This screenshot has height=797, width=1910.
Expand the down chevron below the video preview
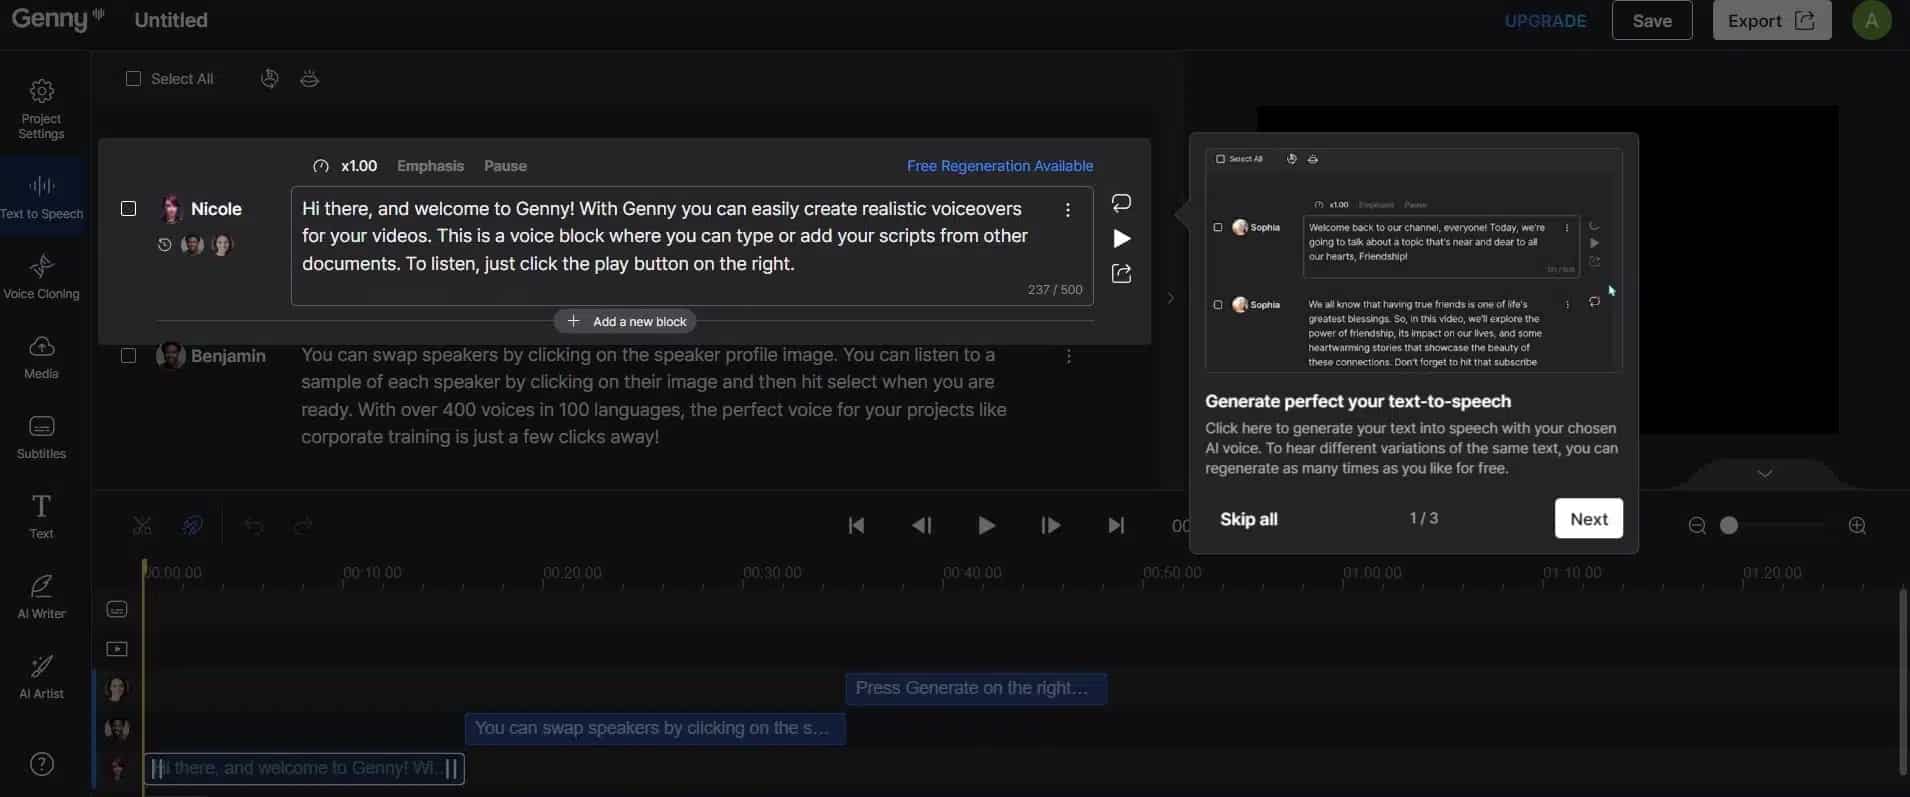tap(1764, 474)
